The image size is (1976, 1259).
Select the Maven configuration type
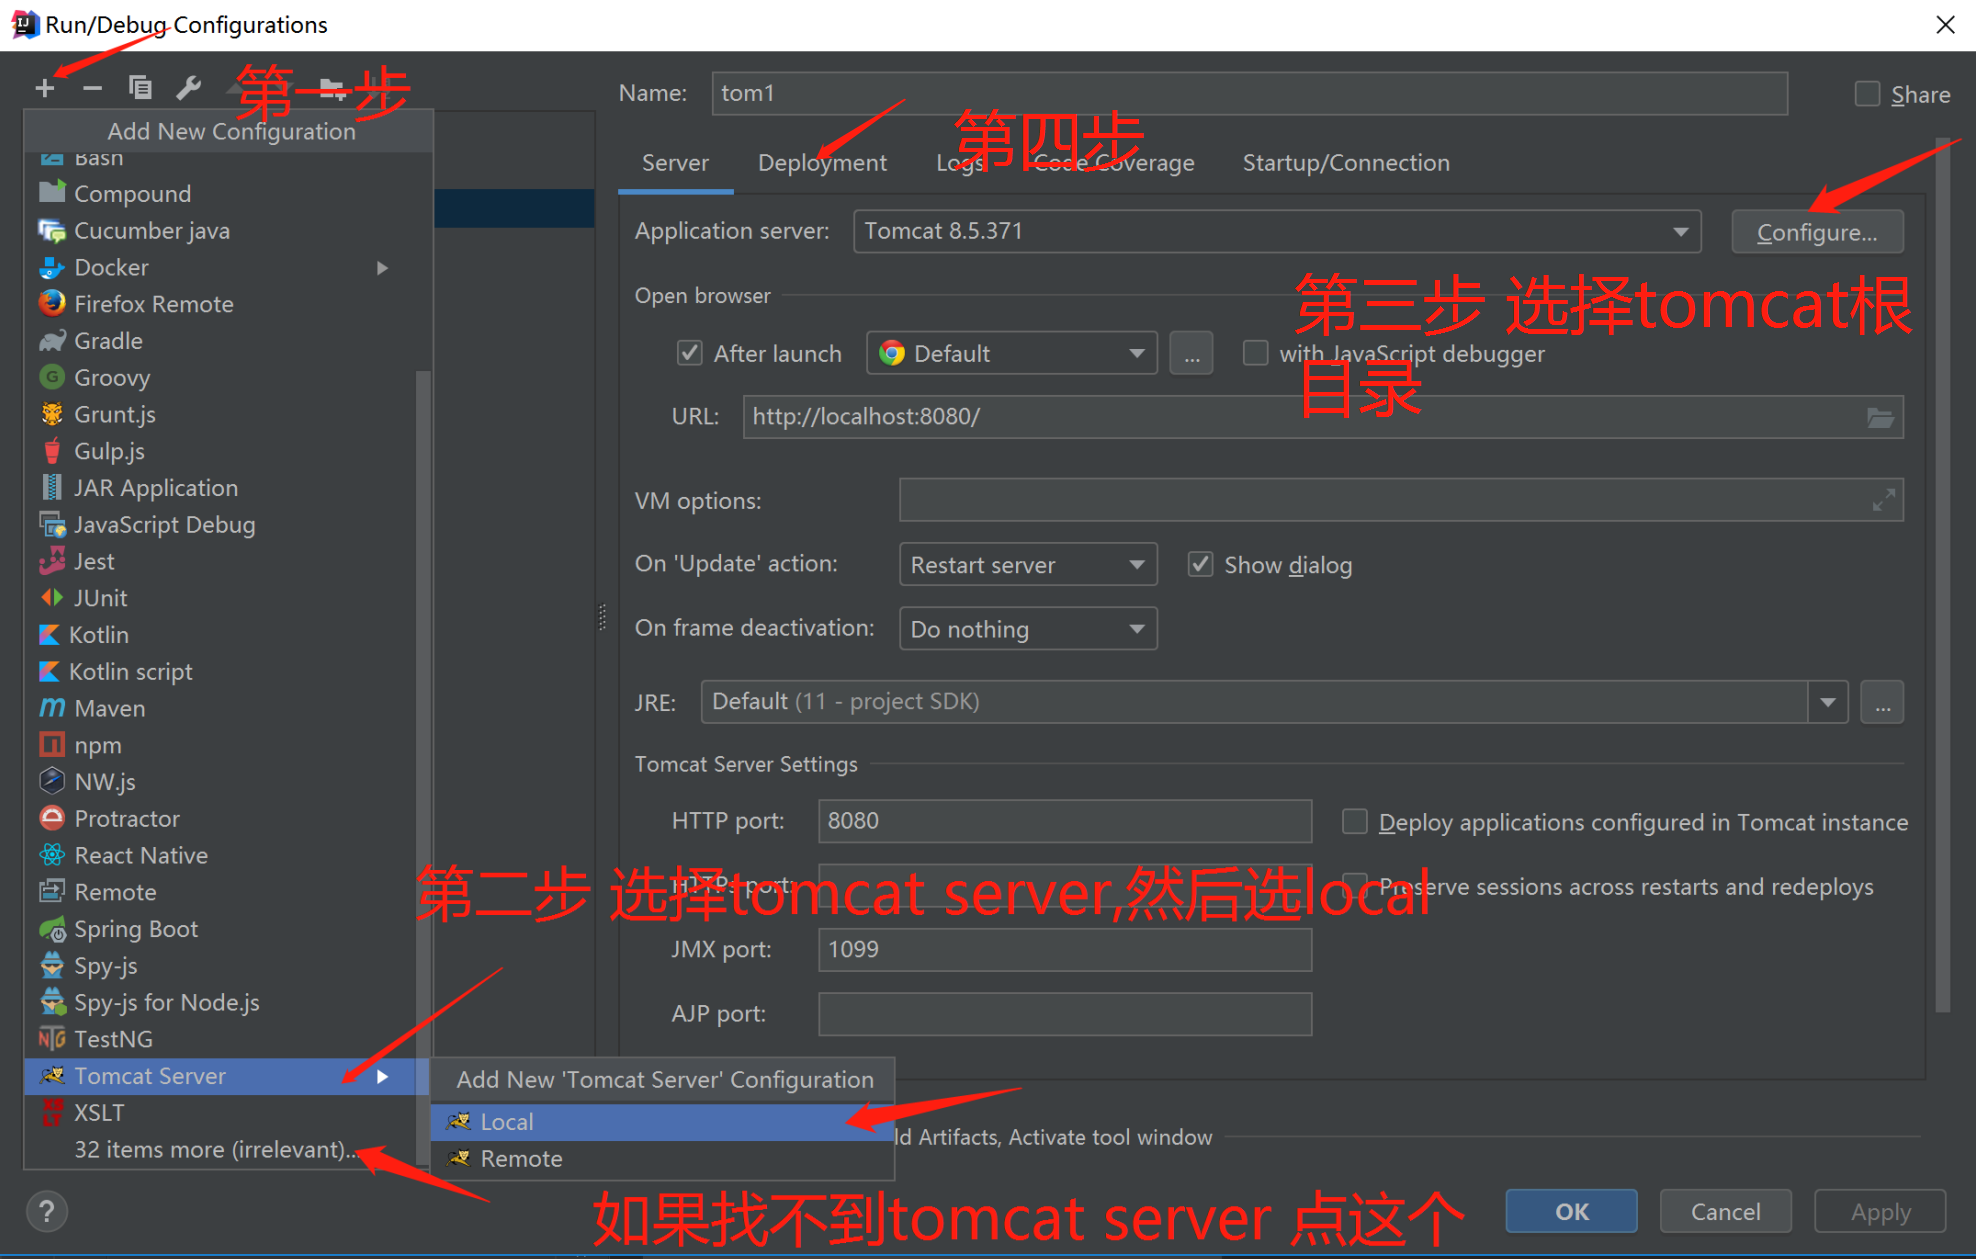[108, 708]
